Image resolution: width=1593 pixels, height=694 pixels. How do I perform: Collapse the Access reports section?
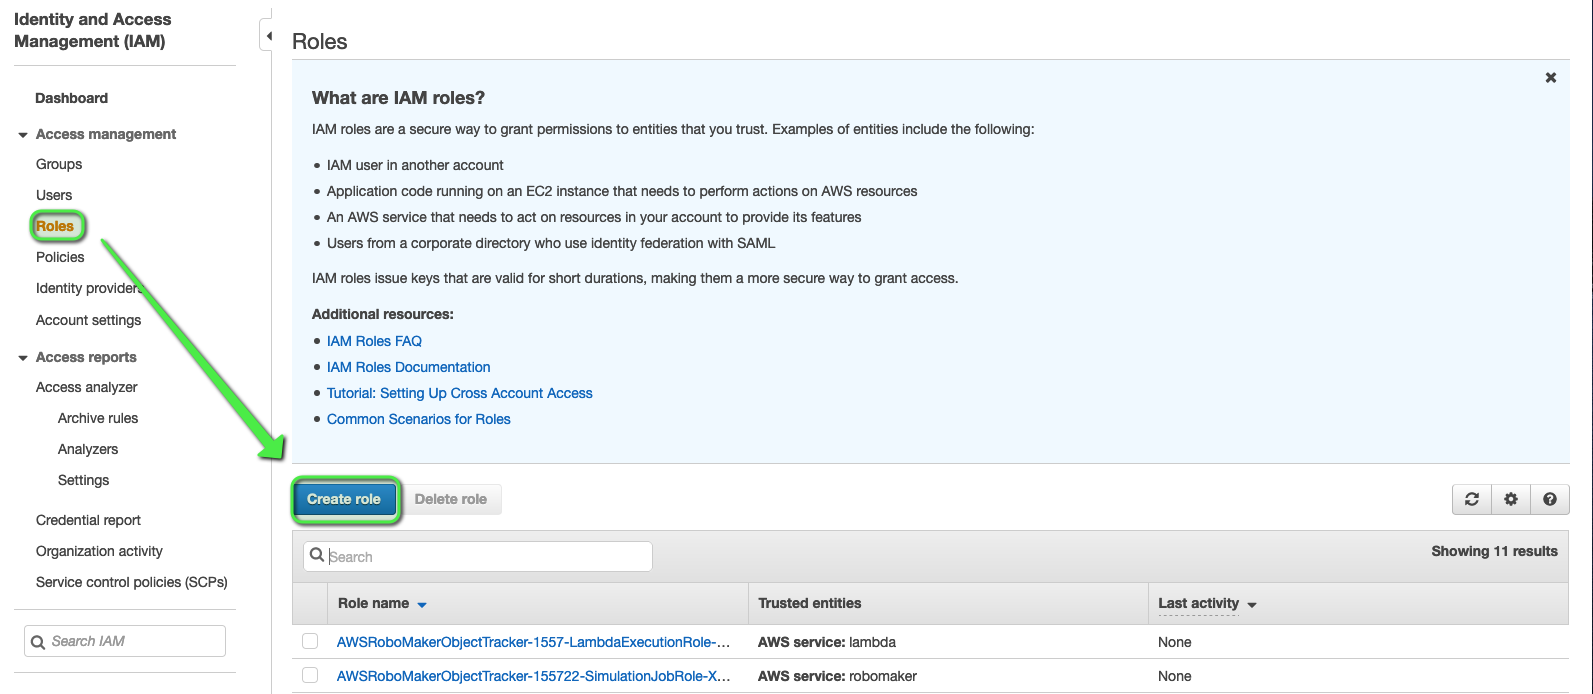[x=23, y=357]
